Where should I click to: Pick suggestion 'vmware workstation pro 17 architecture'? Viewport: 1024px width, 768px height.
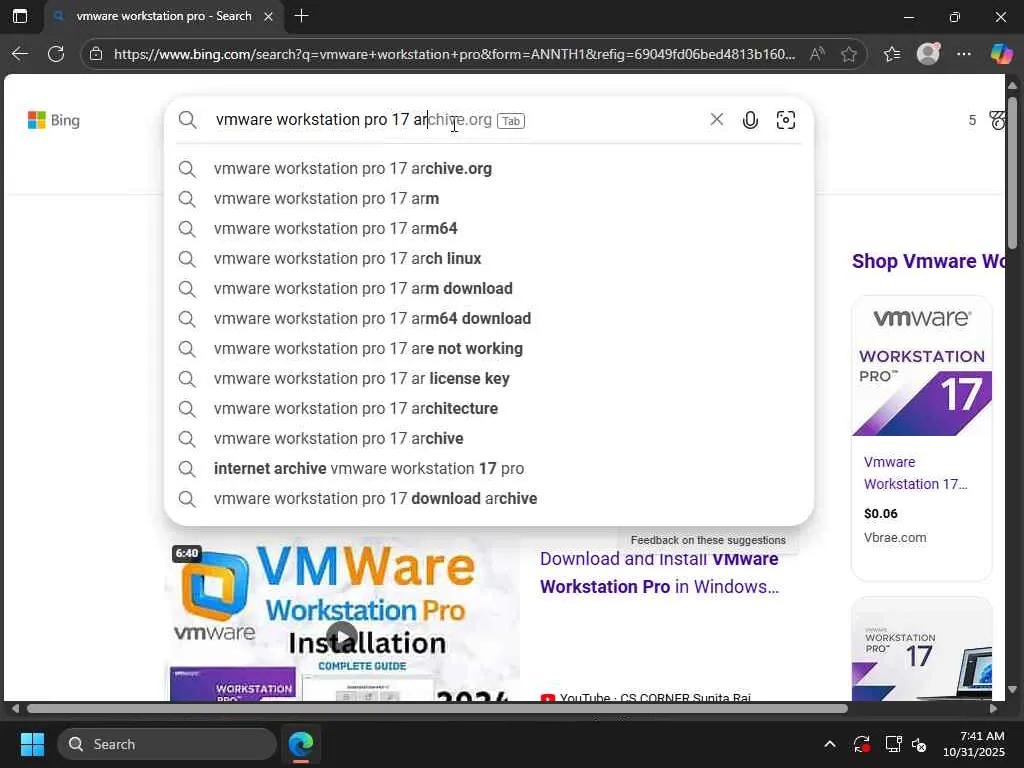coord(488,409)
